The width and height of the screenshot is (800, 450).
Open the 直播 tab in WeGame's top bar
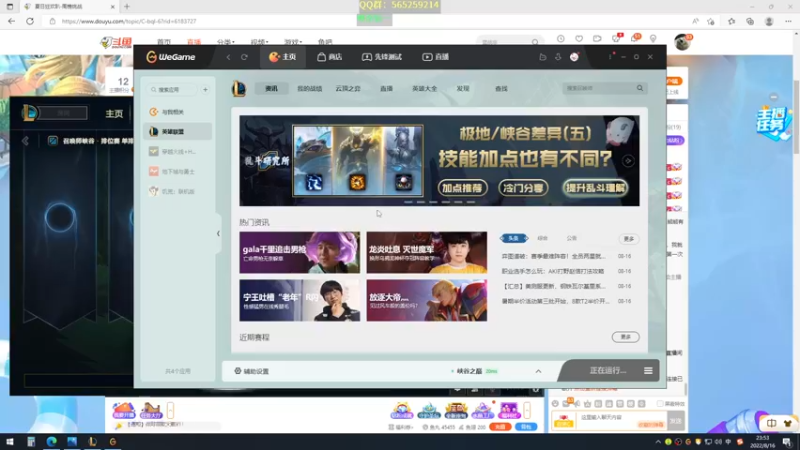[x=435, y=57]
